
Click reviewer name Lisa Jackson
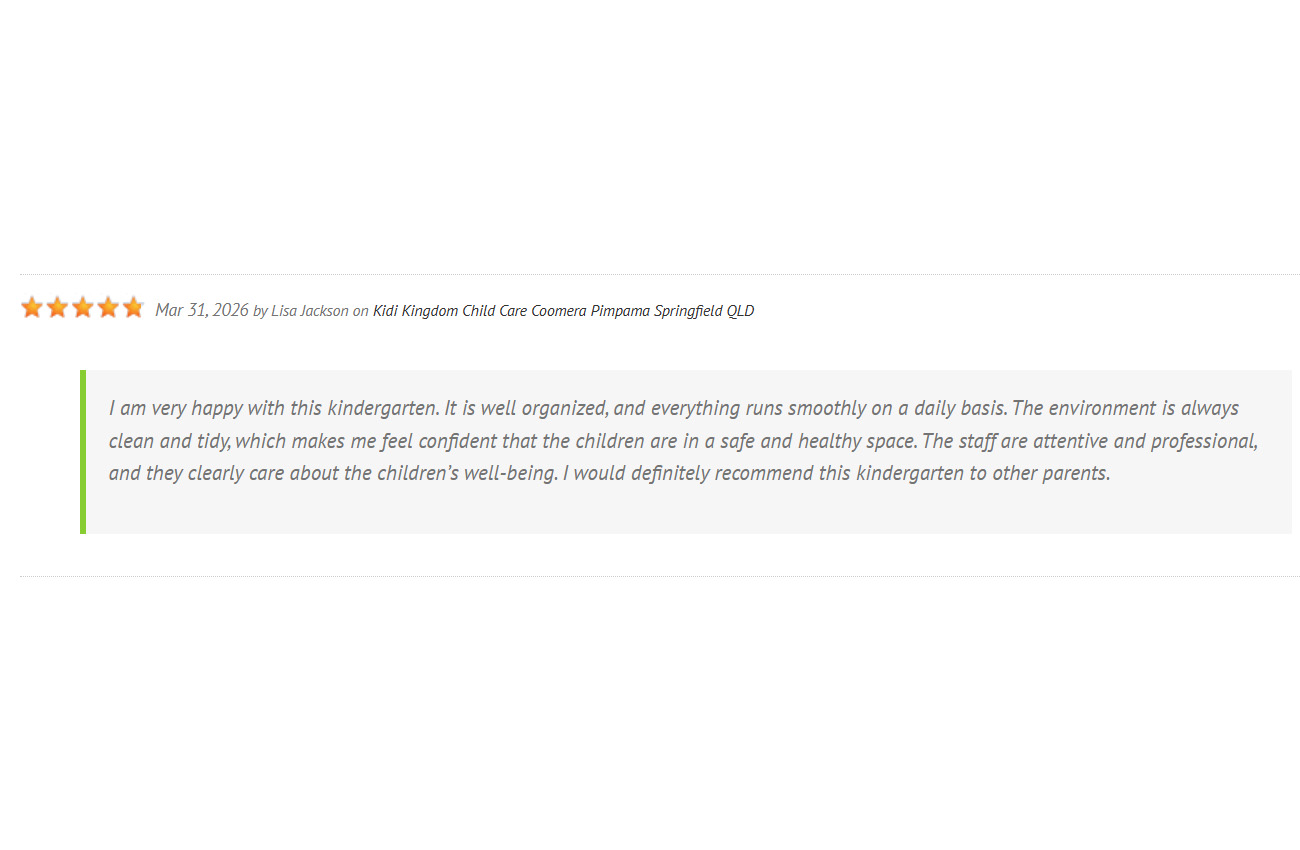pyautogui.click(x=310, y=311)
